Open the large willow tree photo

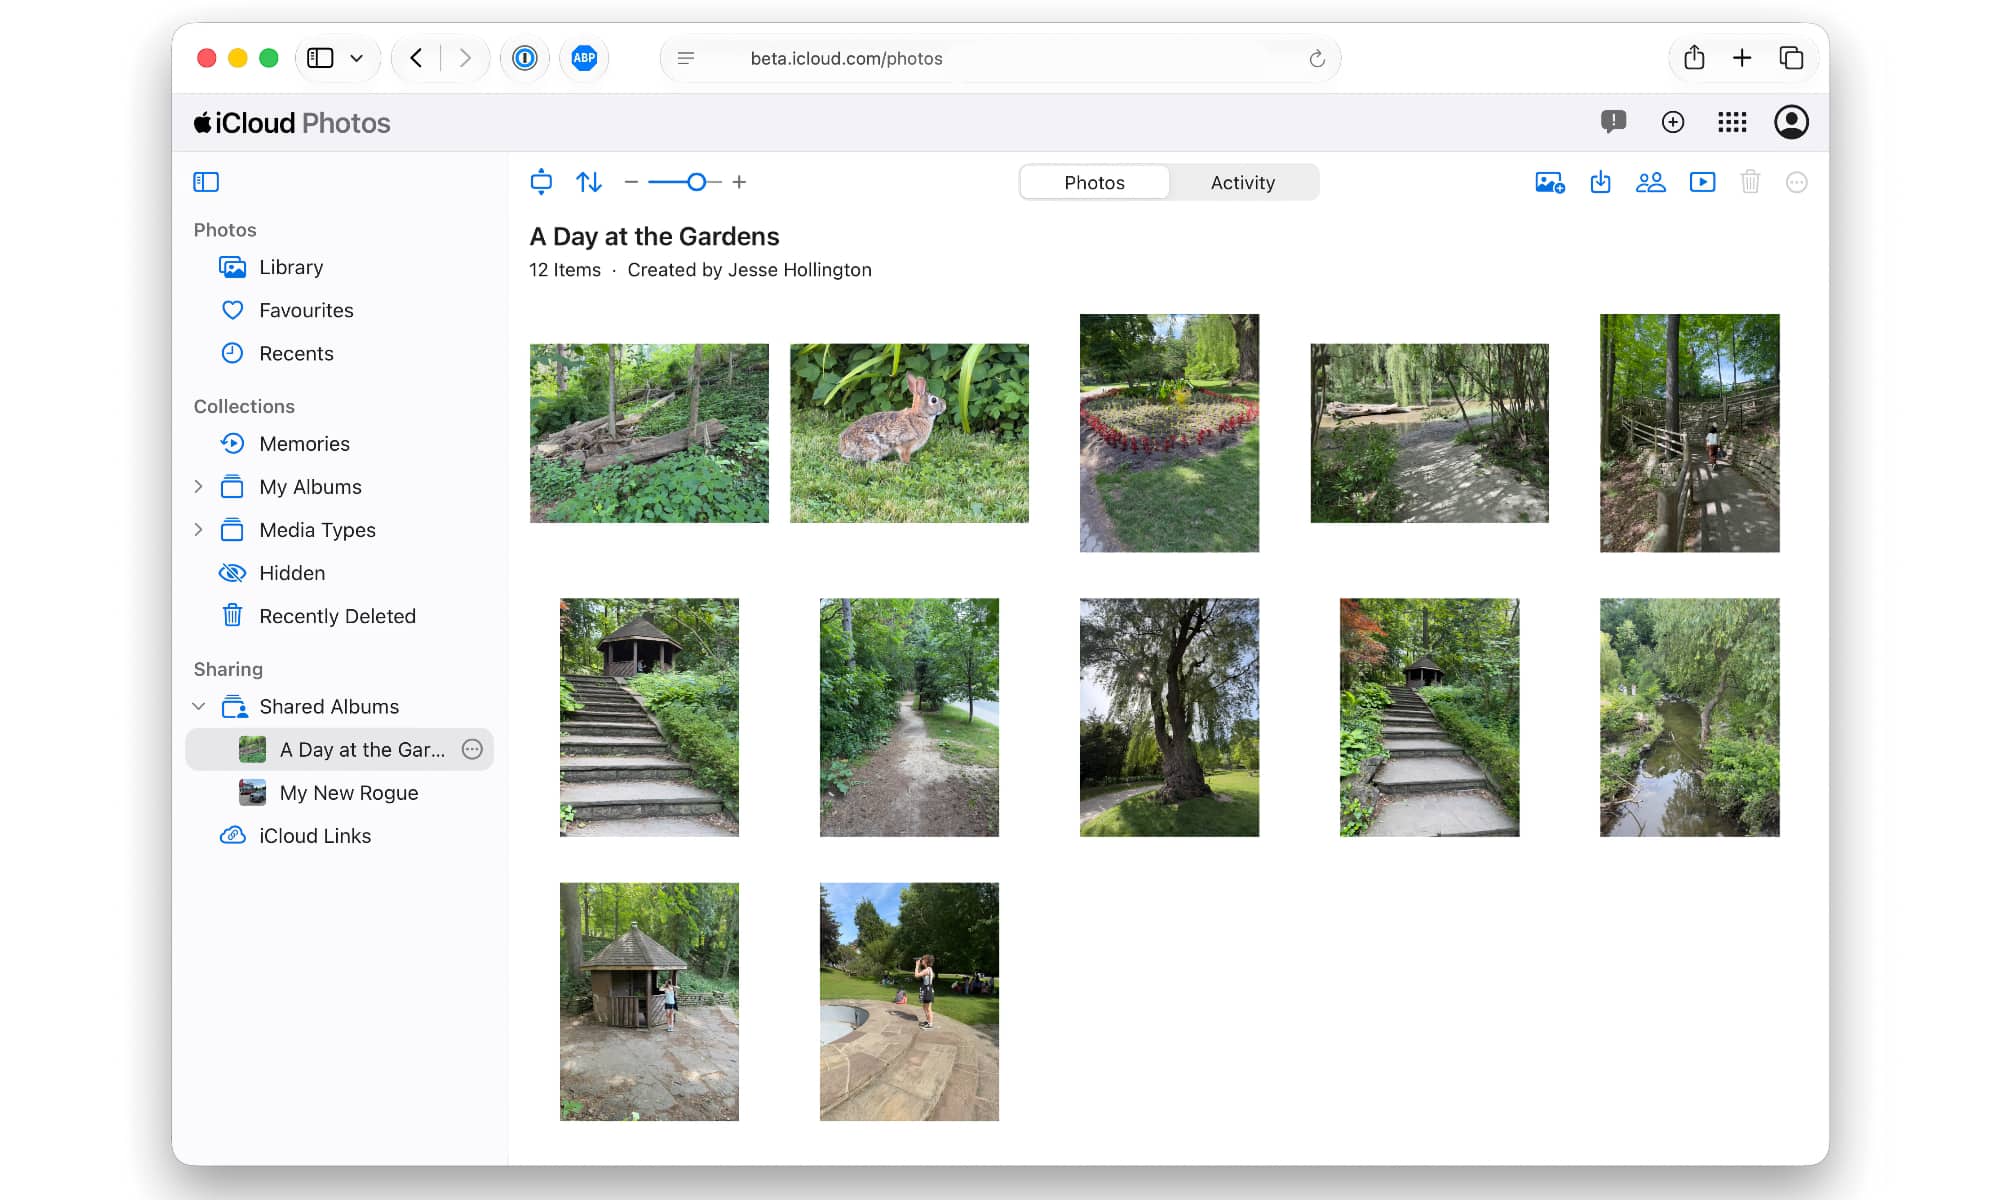pyautogui.click(x=1169, y=717)
